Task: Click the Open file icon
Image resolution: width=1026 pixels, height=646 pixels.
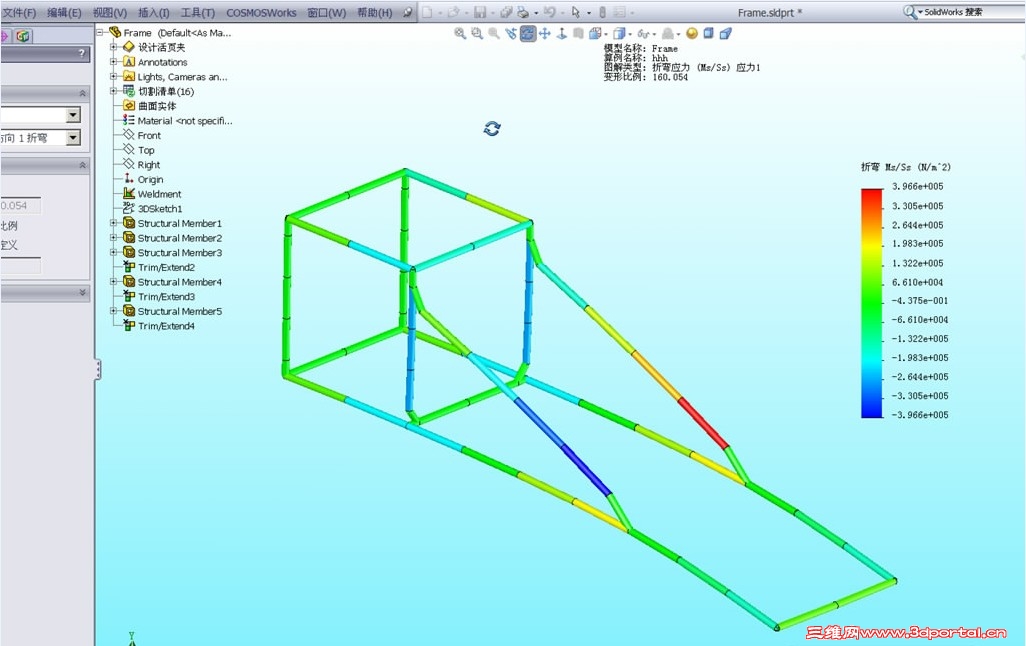Action: tap(453, 12)
